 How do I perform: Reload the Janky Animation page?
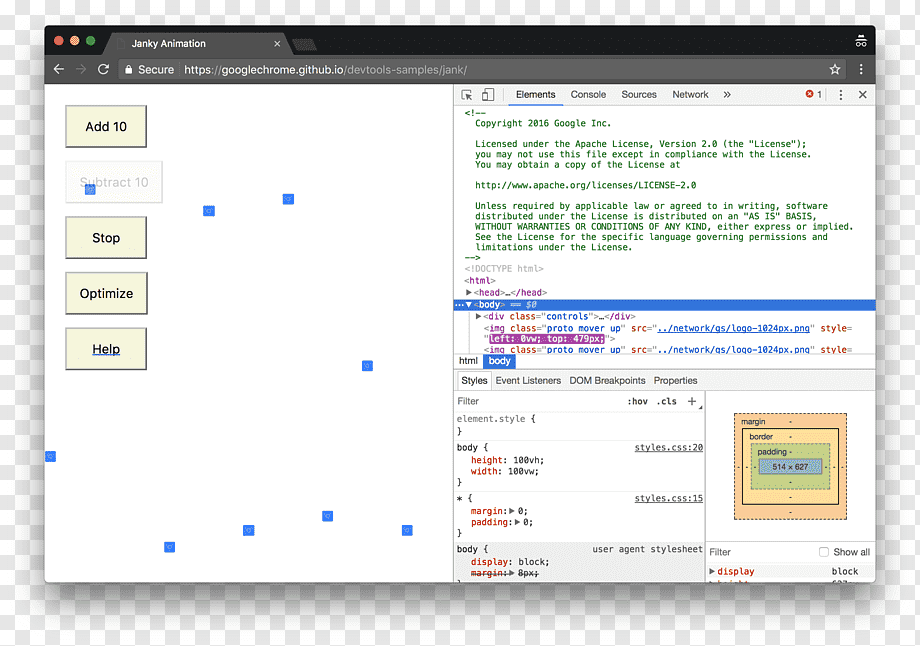tap(103, 69)
